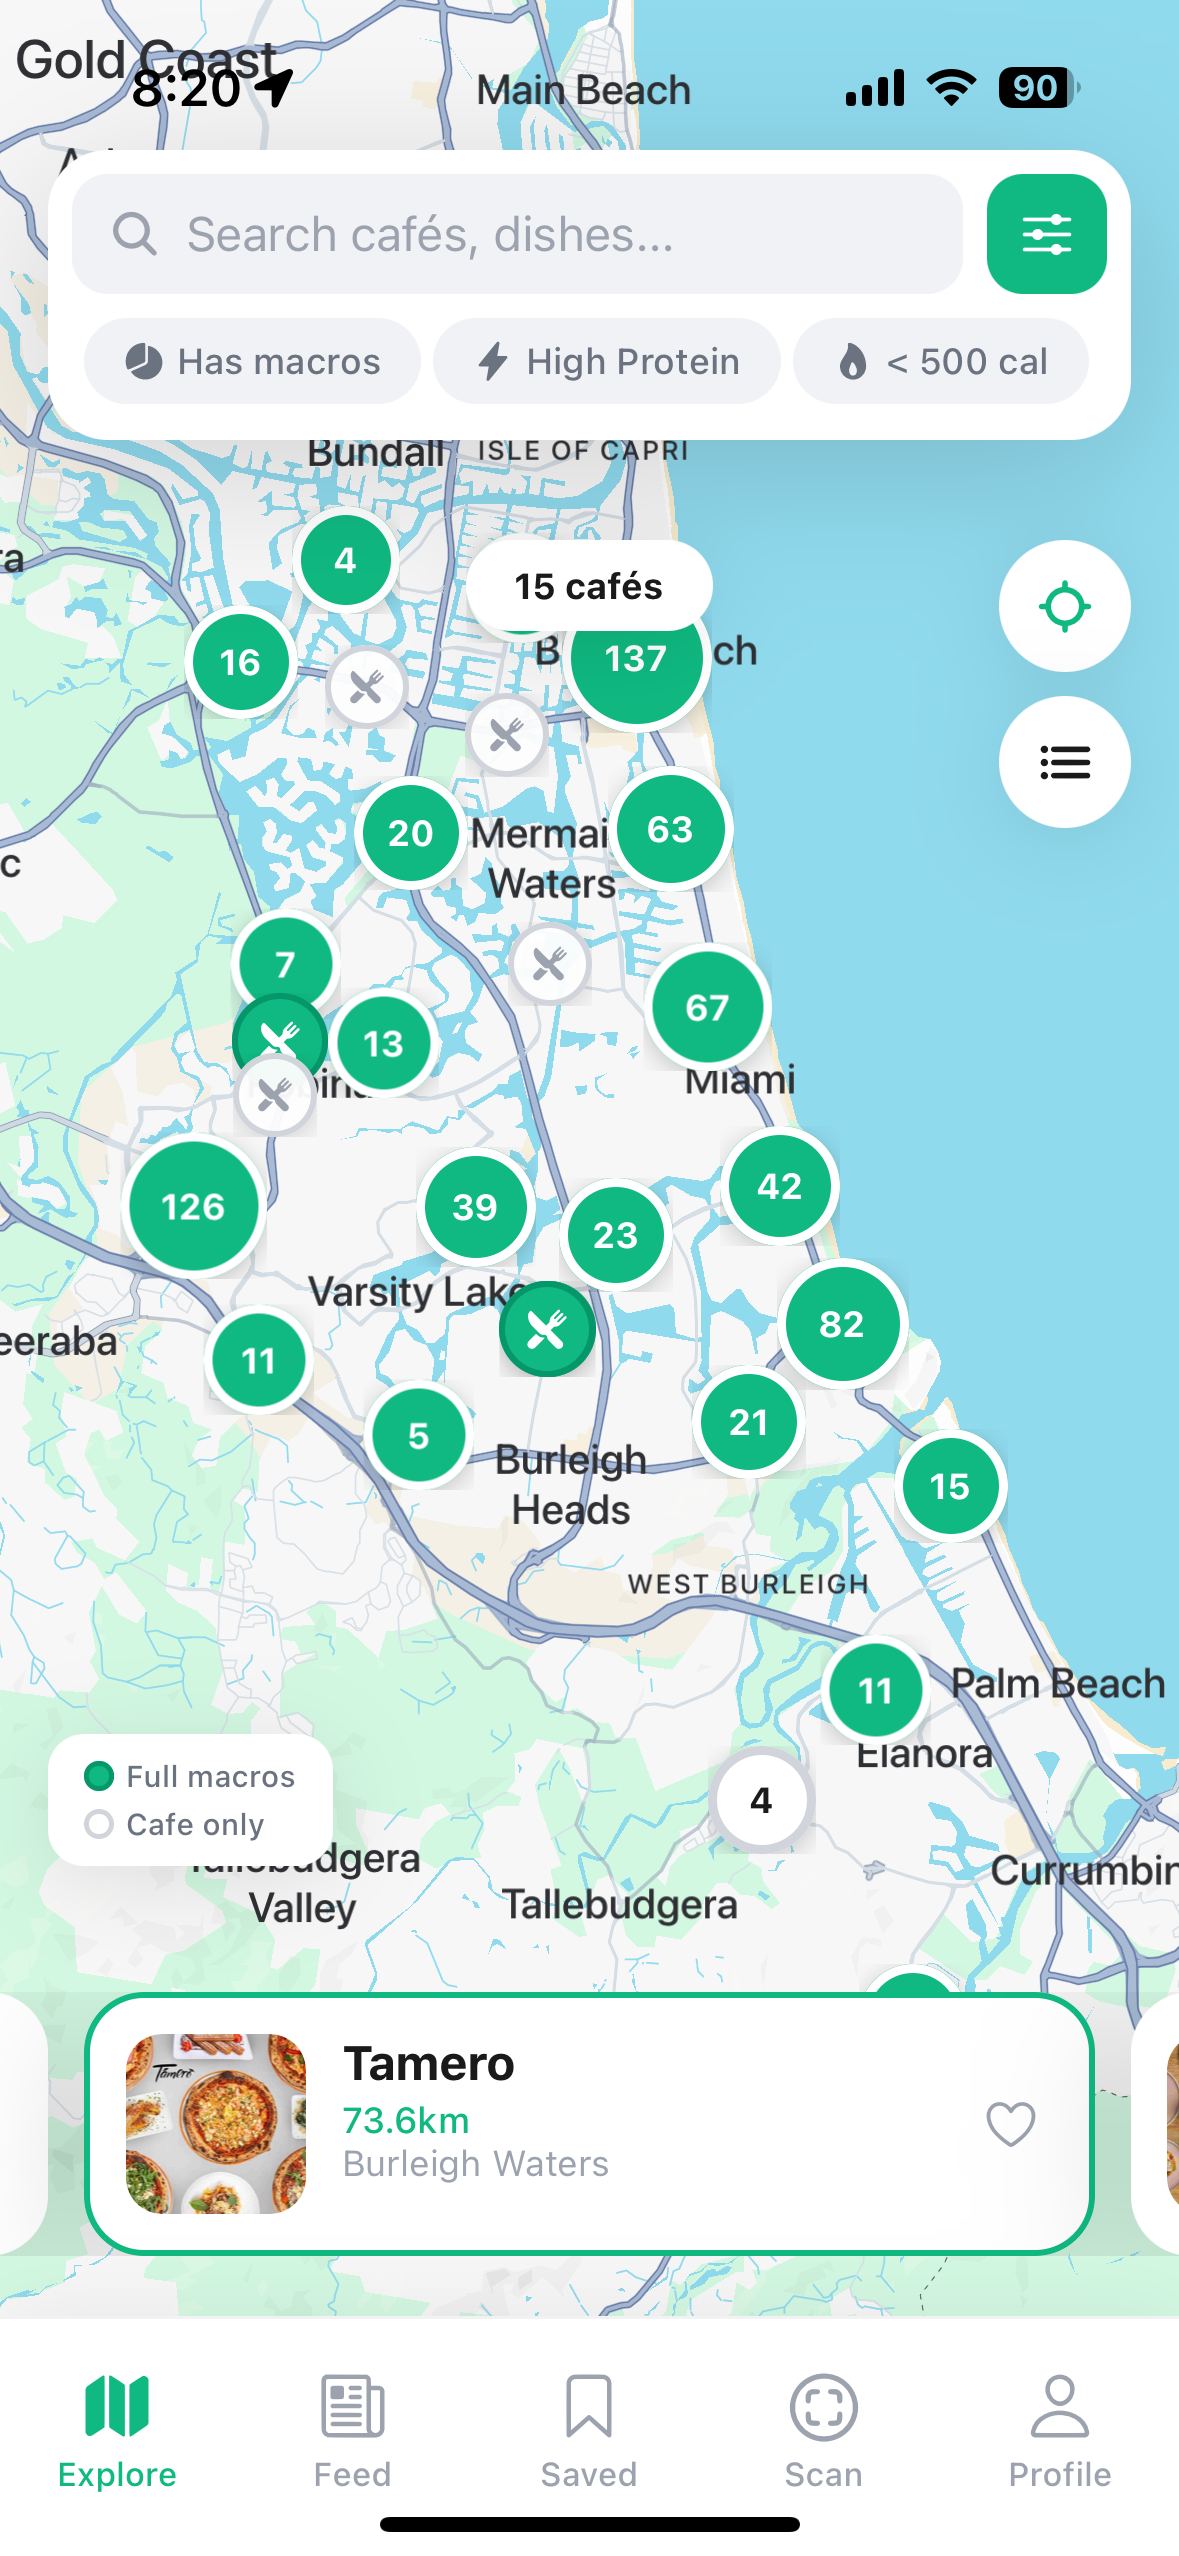The image size is (1179, 2556).
Task: Tap the Tallebudgera map label
Action: click(620, 1904)
